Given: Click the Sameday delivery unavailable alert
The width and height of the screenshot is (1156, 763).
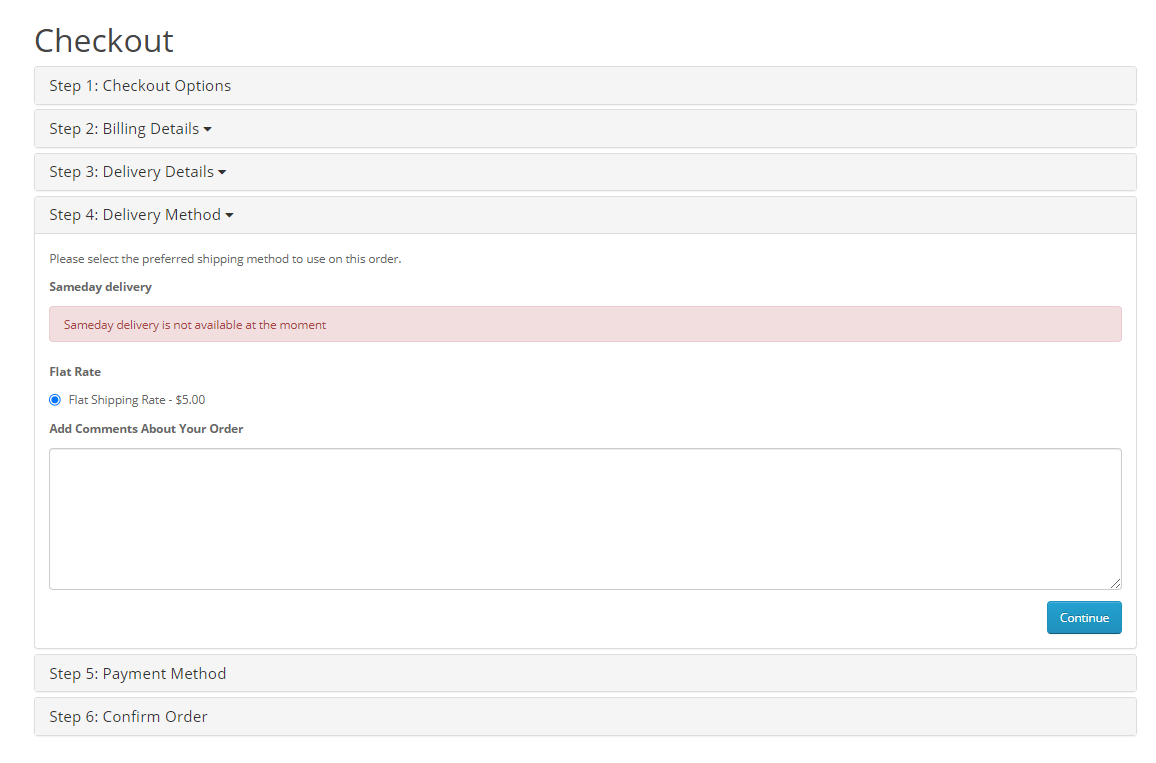Looking at the screenshot, I should (585, 324).
